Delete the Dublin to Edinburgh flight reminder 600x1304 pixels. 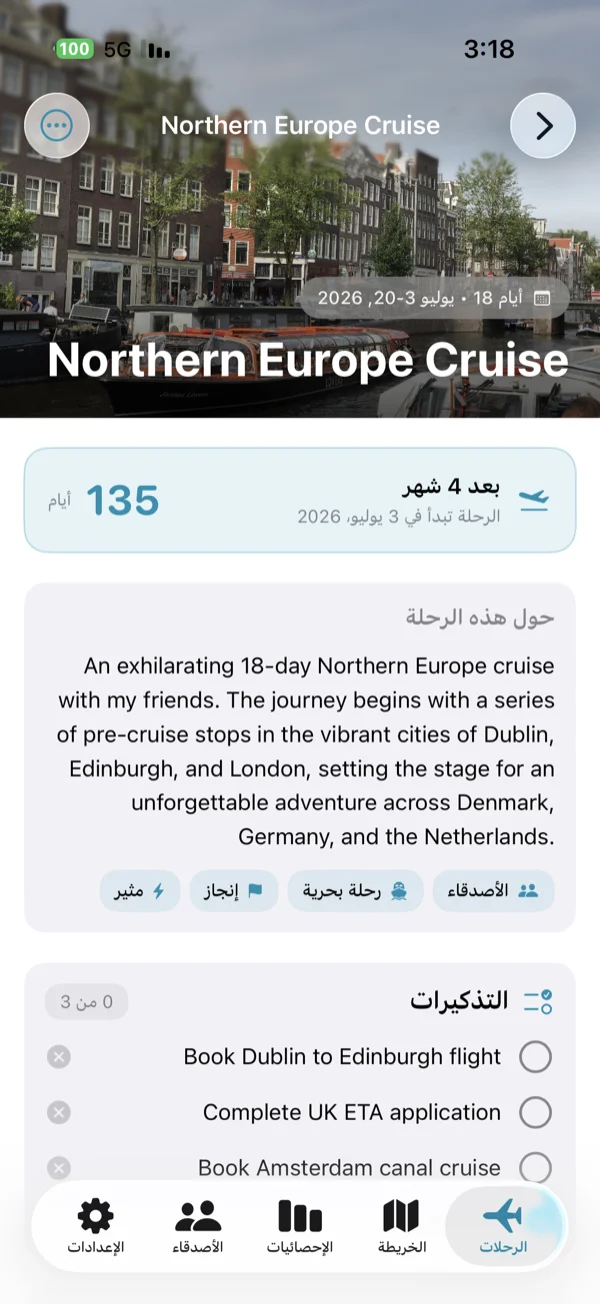(x=59, y=1057)
